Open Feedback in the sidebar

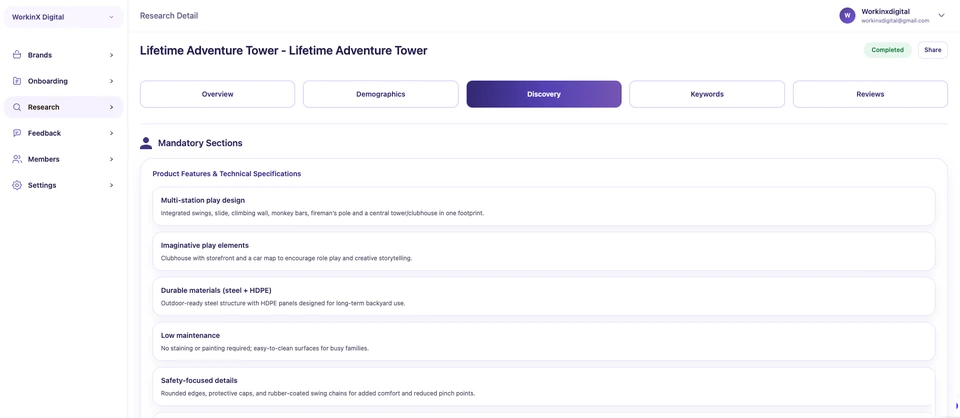point(64,133)
